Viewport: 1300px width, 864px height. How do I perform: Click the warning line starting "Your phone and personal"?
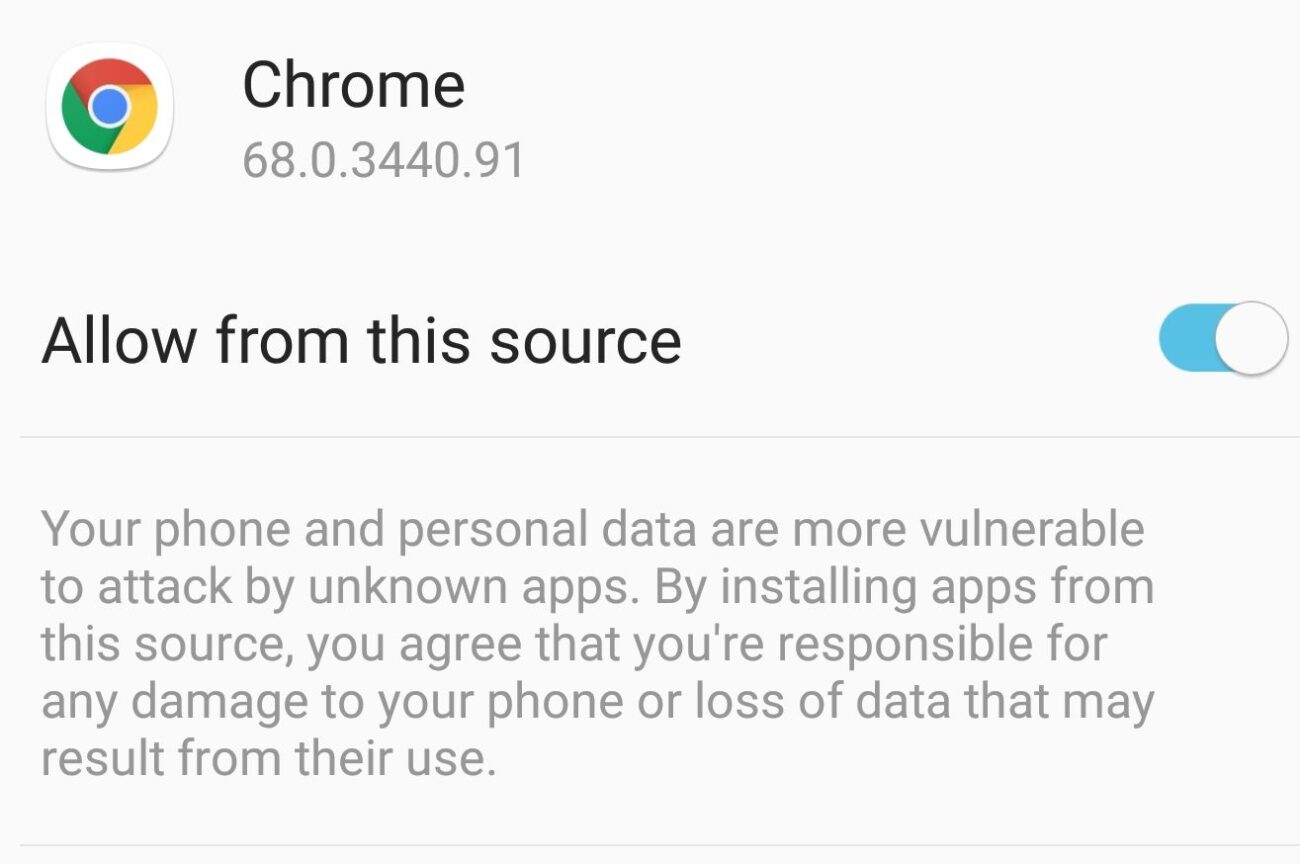(592, 529)
